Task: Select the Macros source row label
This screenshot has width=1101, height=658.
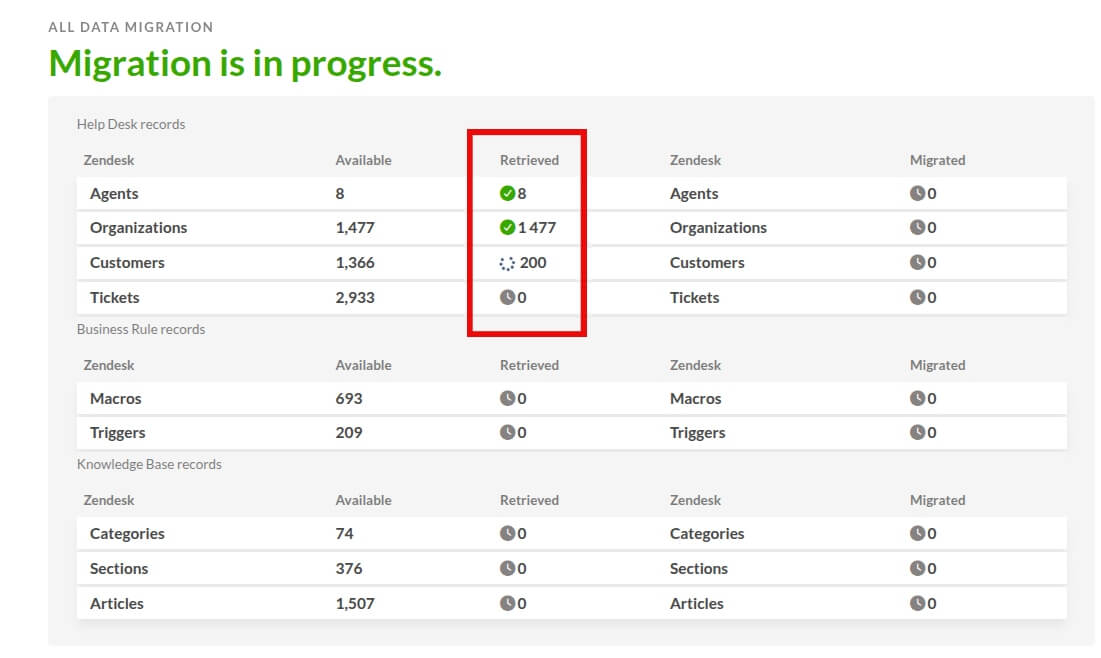Action: pos(115,398)
